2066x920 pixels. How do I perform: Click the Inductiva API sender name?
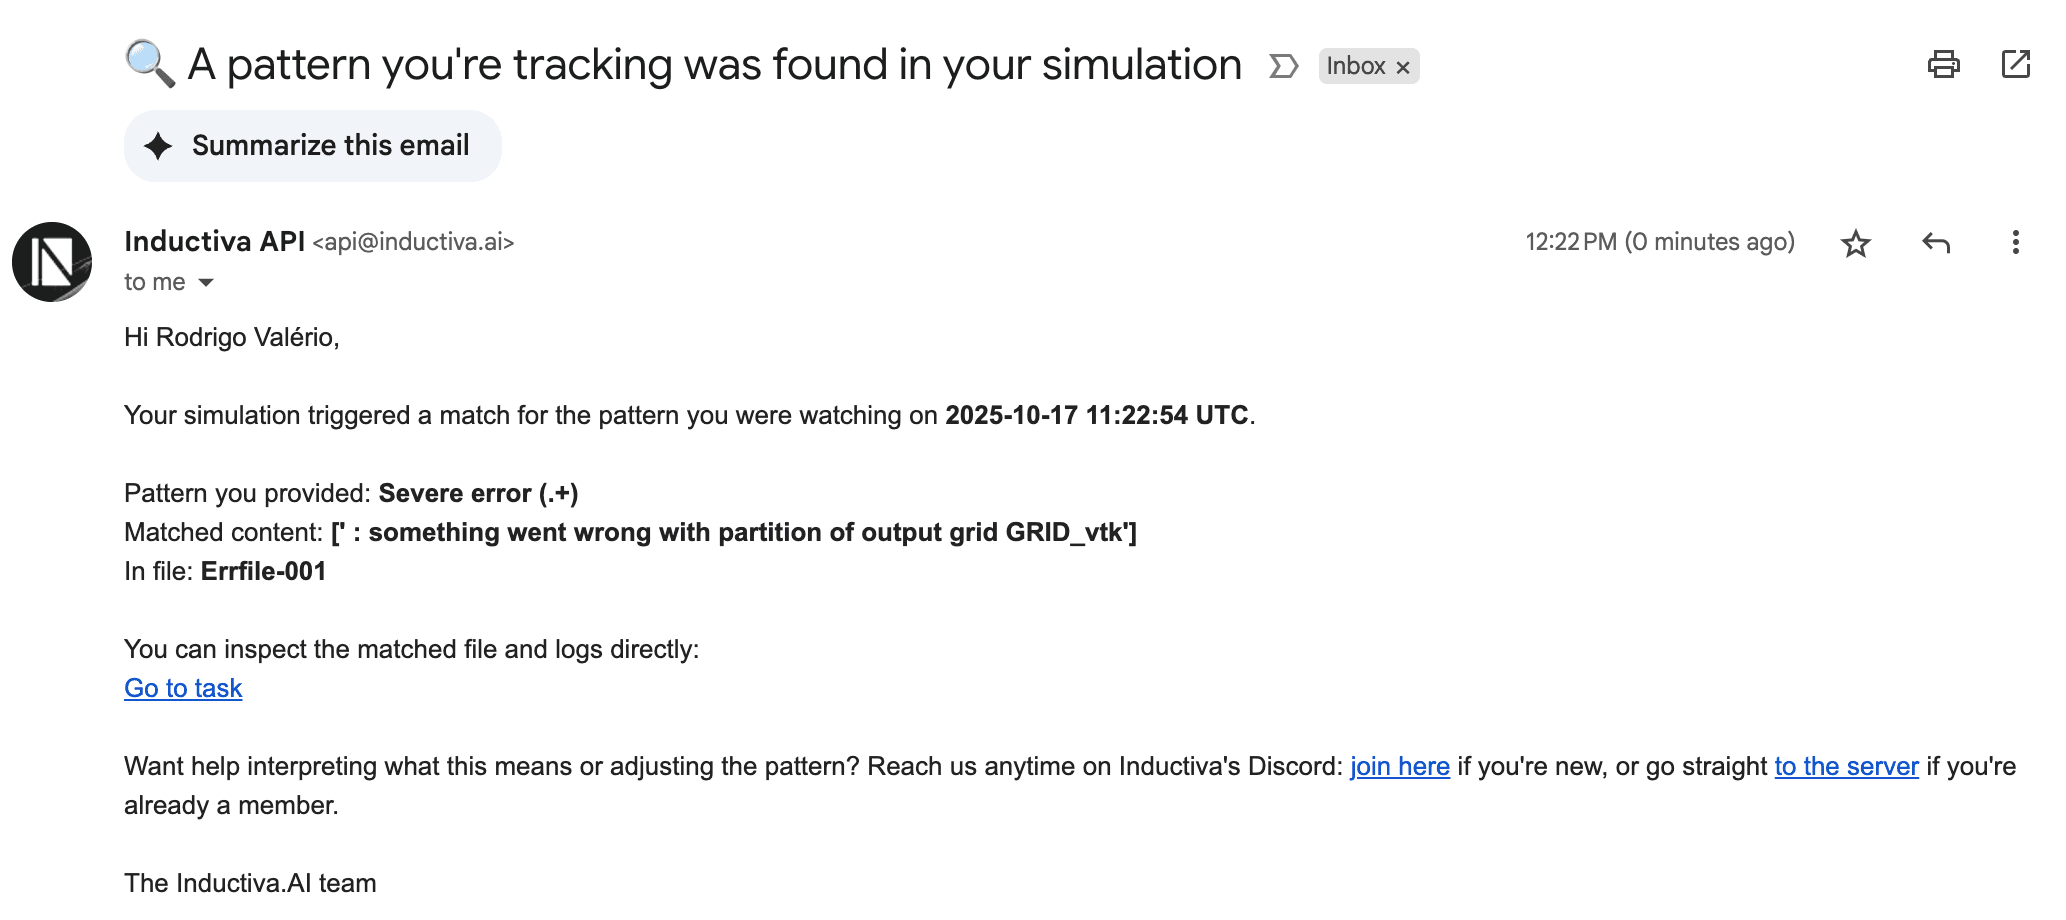pos(213,241)
